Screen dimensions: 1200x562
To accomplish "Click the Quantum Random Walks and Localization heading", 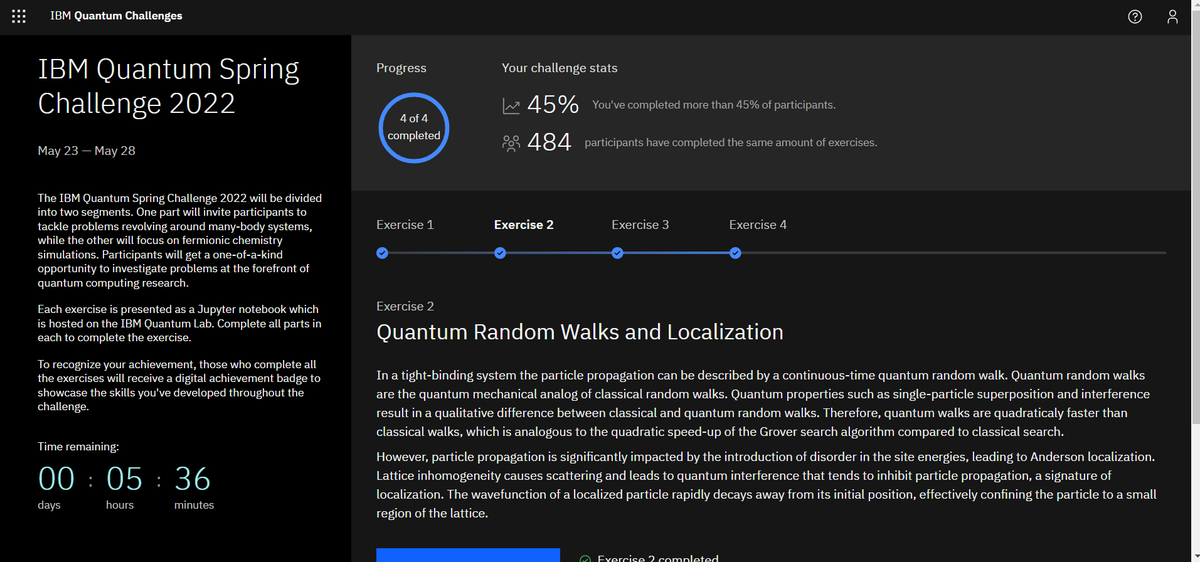I will click(580, 332).
